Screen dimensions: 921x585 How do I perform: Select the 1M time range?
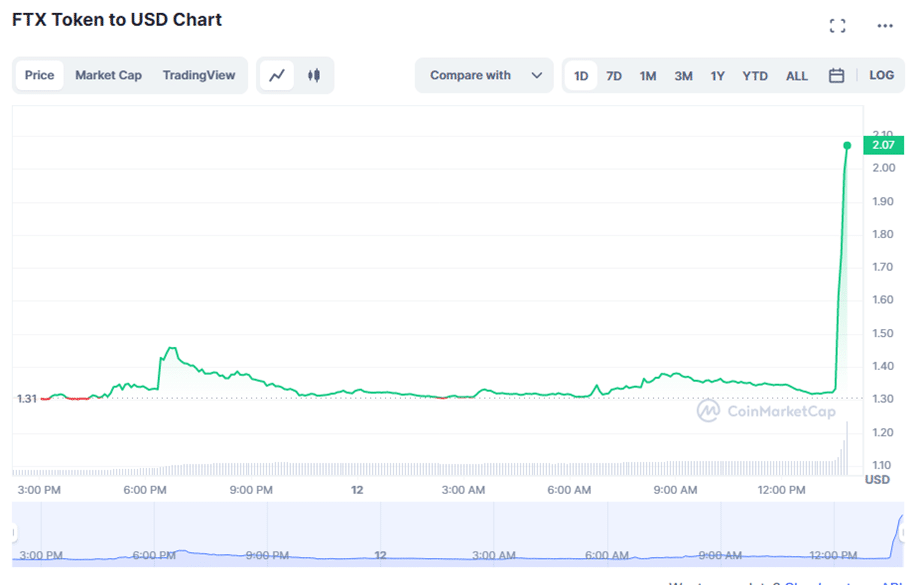pyautogui.click(x=648, y=76)
